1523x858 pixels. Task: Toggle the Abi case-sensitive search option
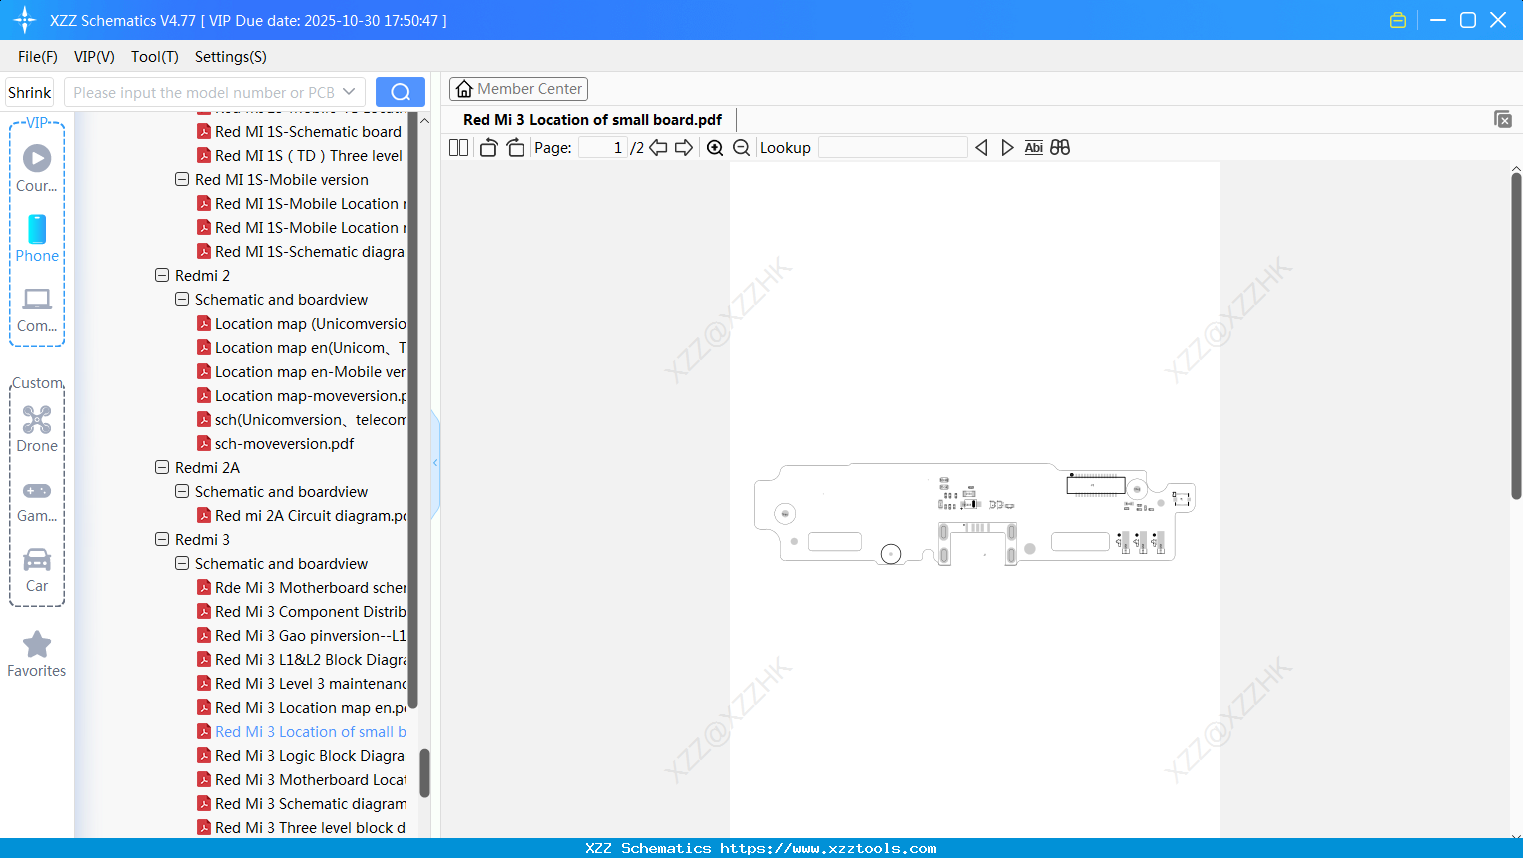[x=1033, y=147]
